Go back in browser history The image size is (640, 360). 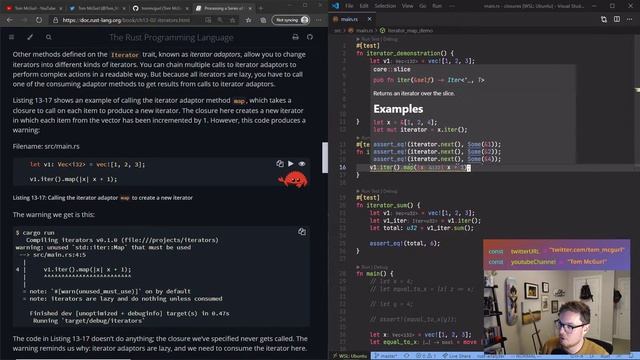point(9,20)
